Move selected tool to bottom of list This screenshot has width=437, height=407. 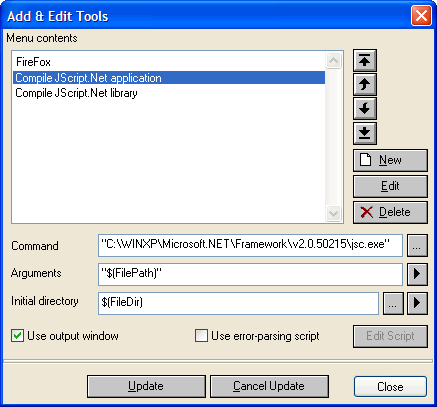click(365, 133)
